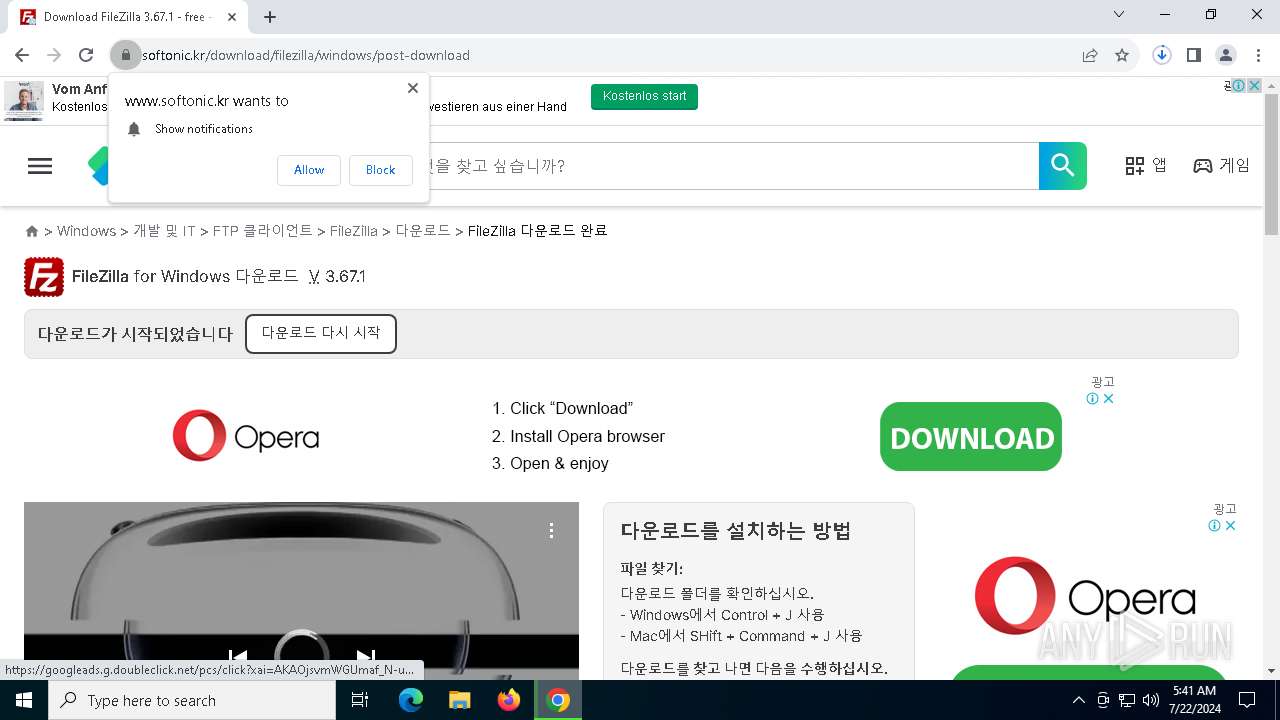Click the address bar URL
The height and width of the screenshot is (720, 1280).
pos(306,55)
